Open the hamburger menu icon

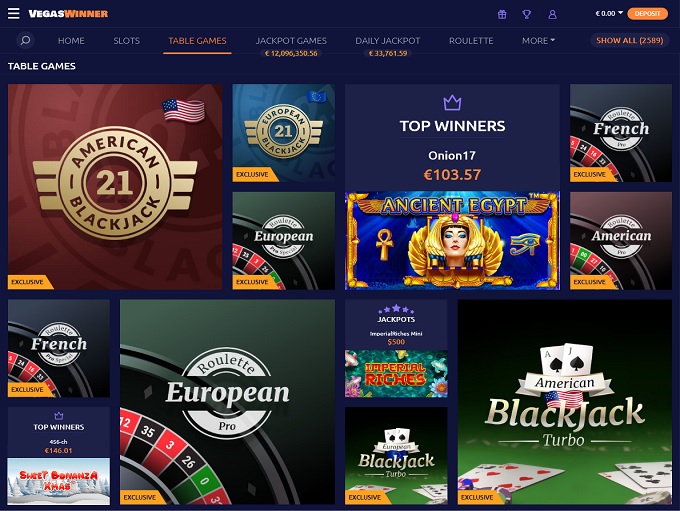[13, 13]
